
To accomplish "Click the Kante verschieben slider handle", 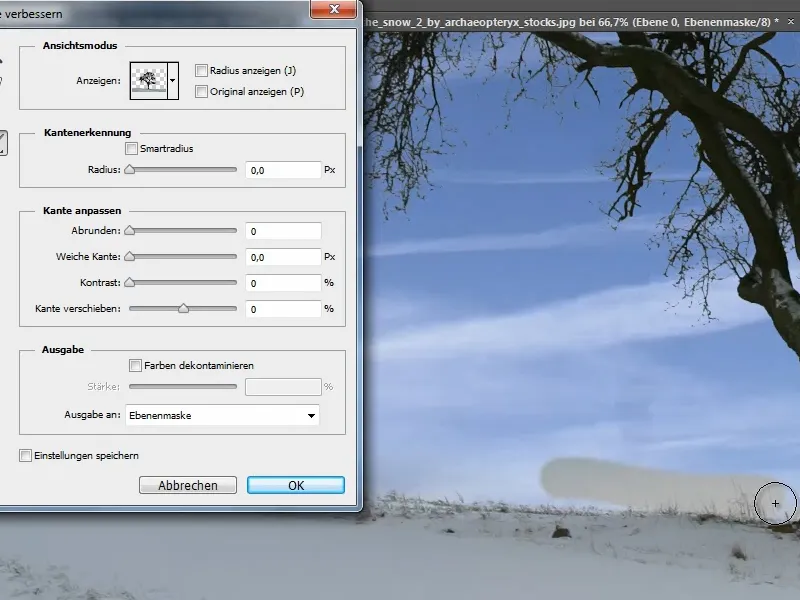I will 183,308.
